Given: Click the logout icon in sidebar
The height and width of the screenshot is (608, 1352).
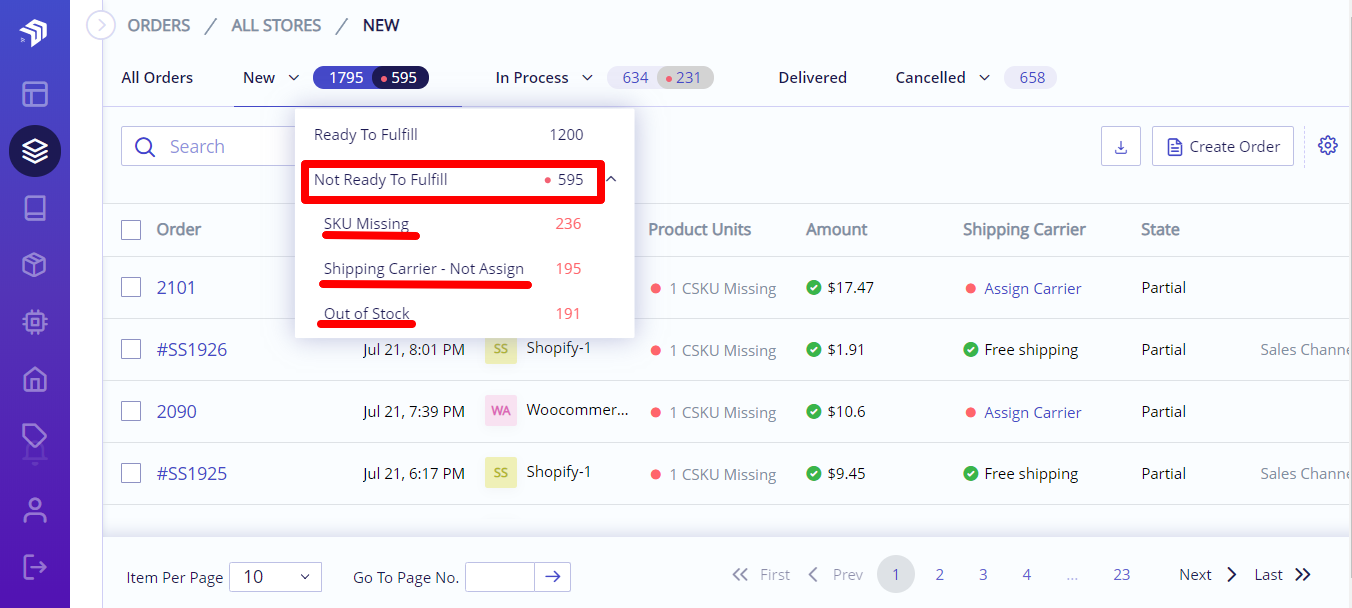Looking at the screenshot, I should click(35, 567).
